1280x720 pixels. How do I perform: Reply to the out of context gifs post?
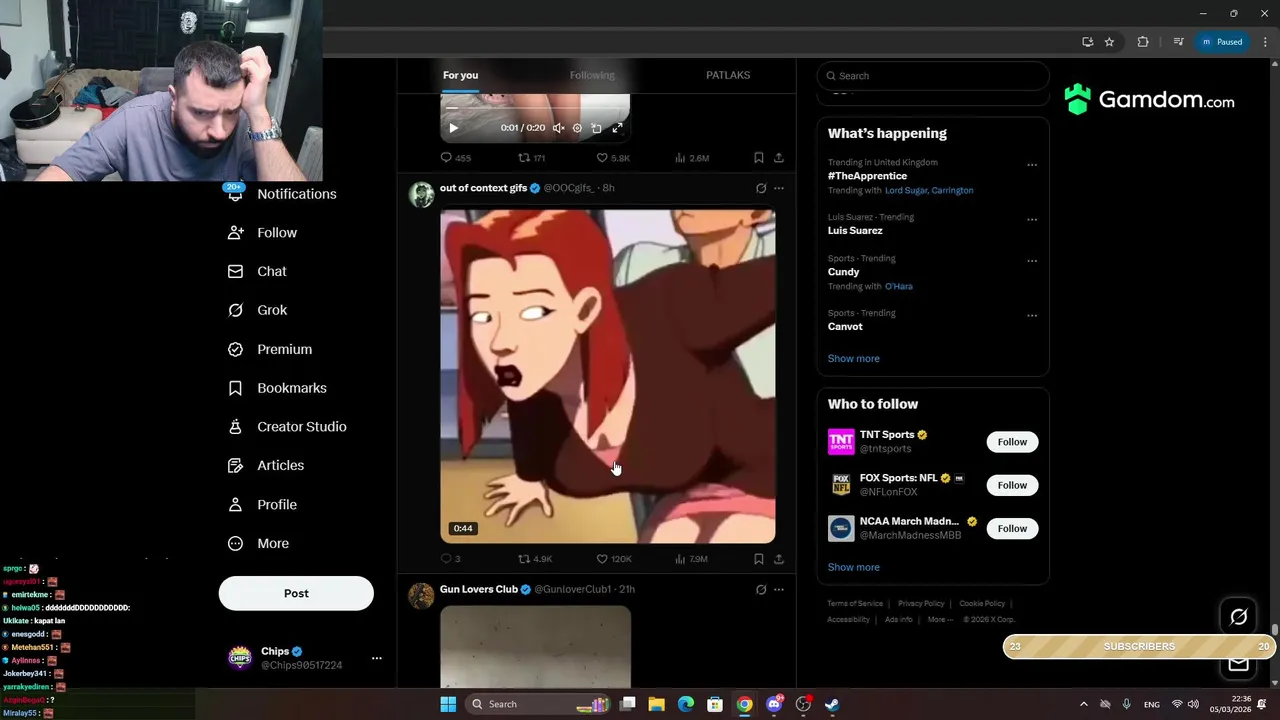pos(450,559)
